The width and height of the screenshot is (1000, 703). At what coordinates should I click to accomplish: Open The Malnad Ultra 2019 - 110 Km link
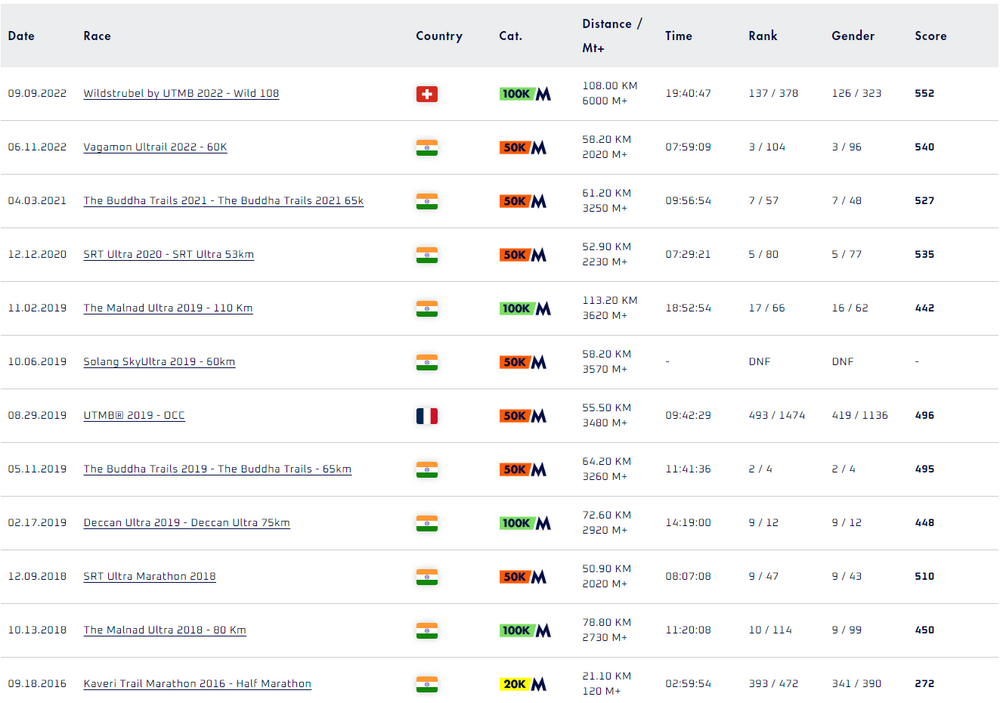(x=168, y=307)
